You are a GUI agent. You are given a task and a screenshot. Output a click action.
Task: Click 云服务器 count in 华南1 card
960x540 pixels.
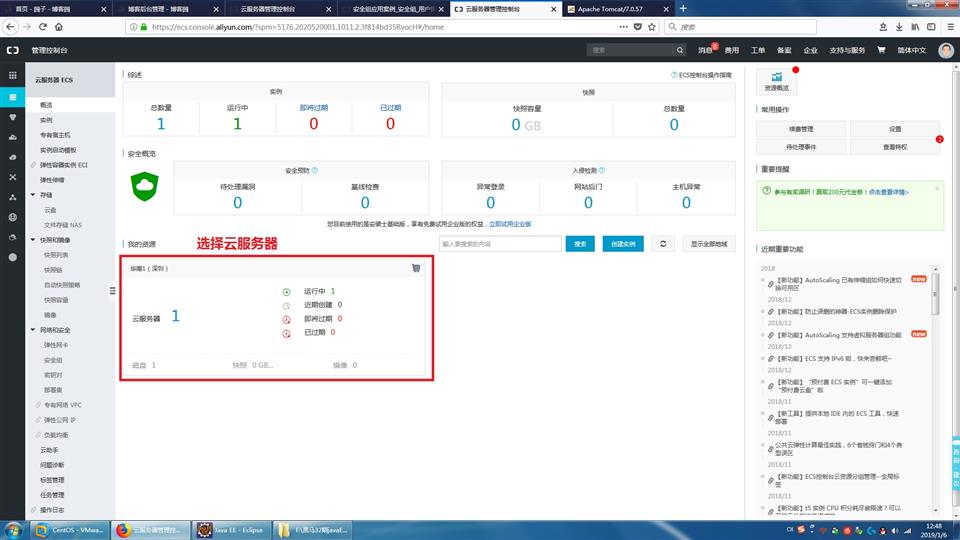coord(175,316)
